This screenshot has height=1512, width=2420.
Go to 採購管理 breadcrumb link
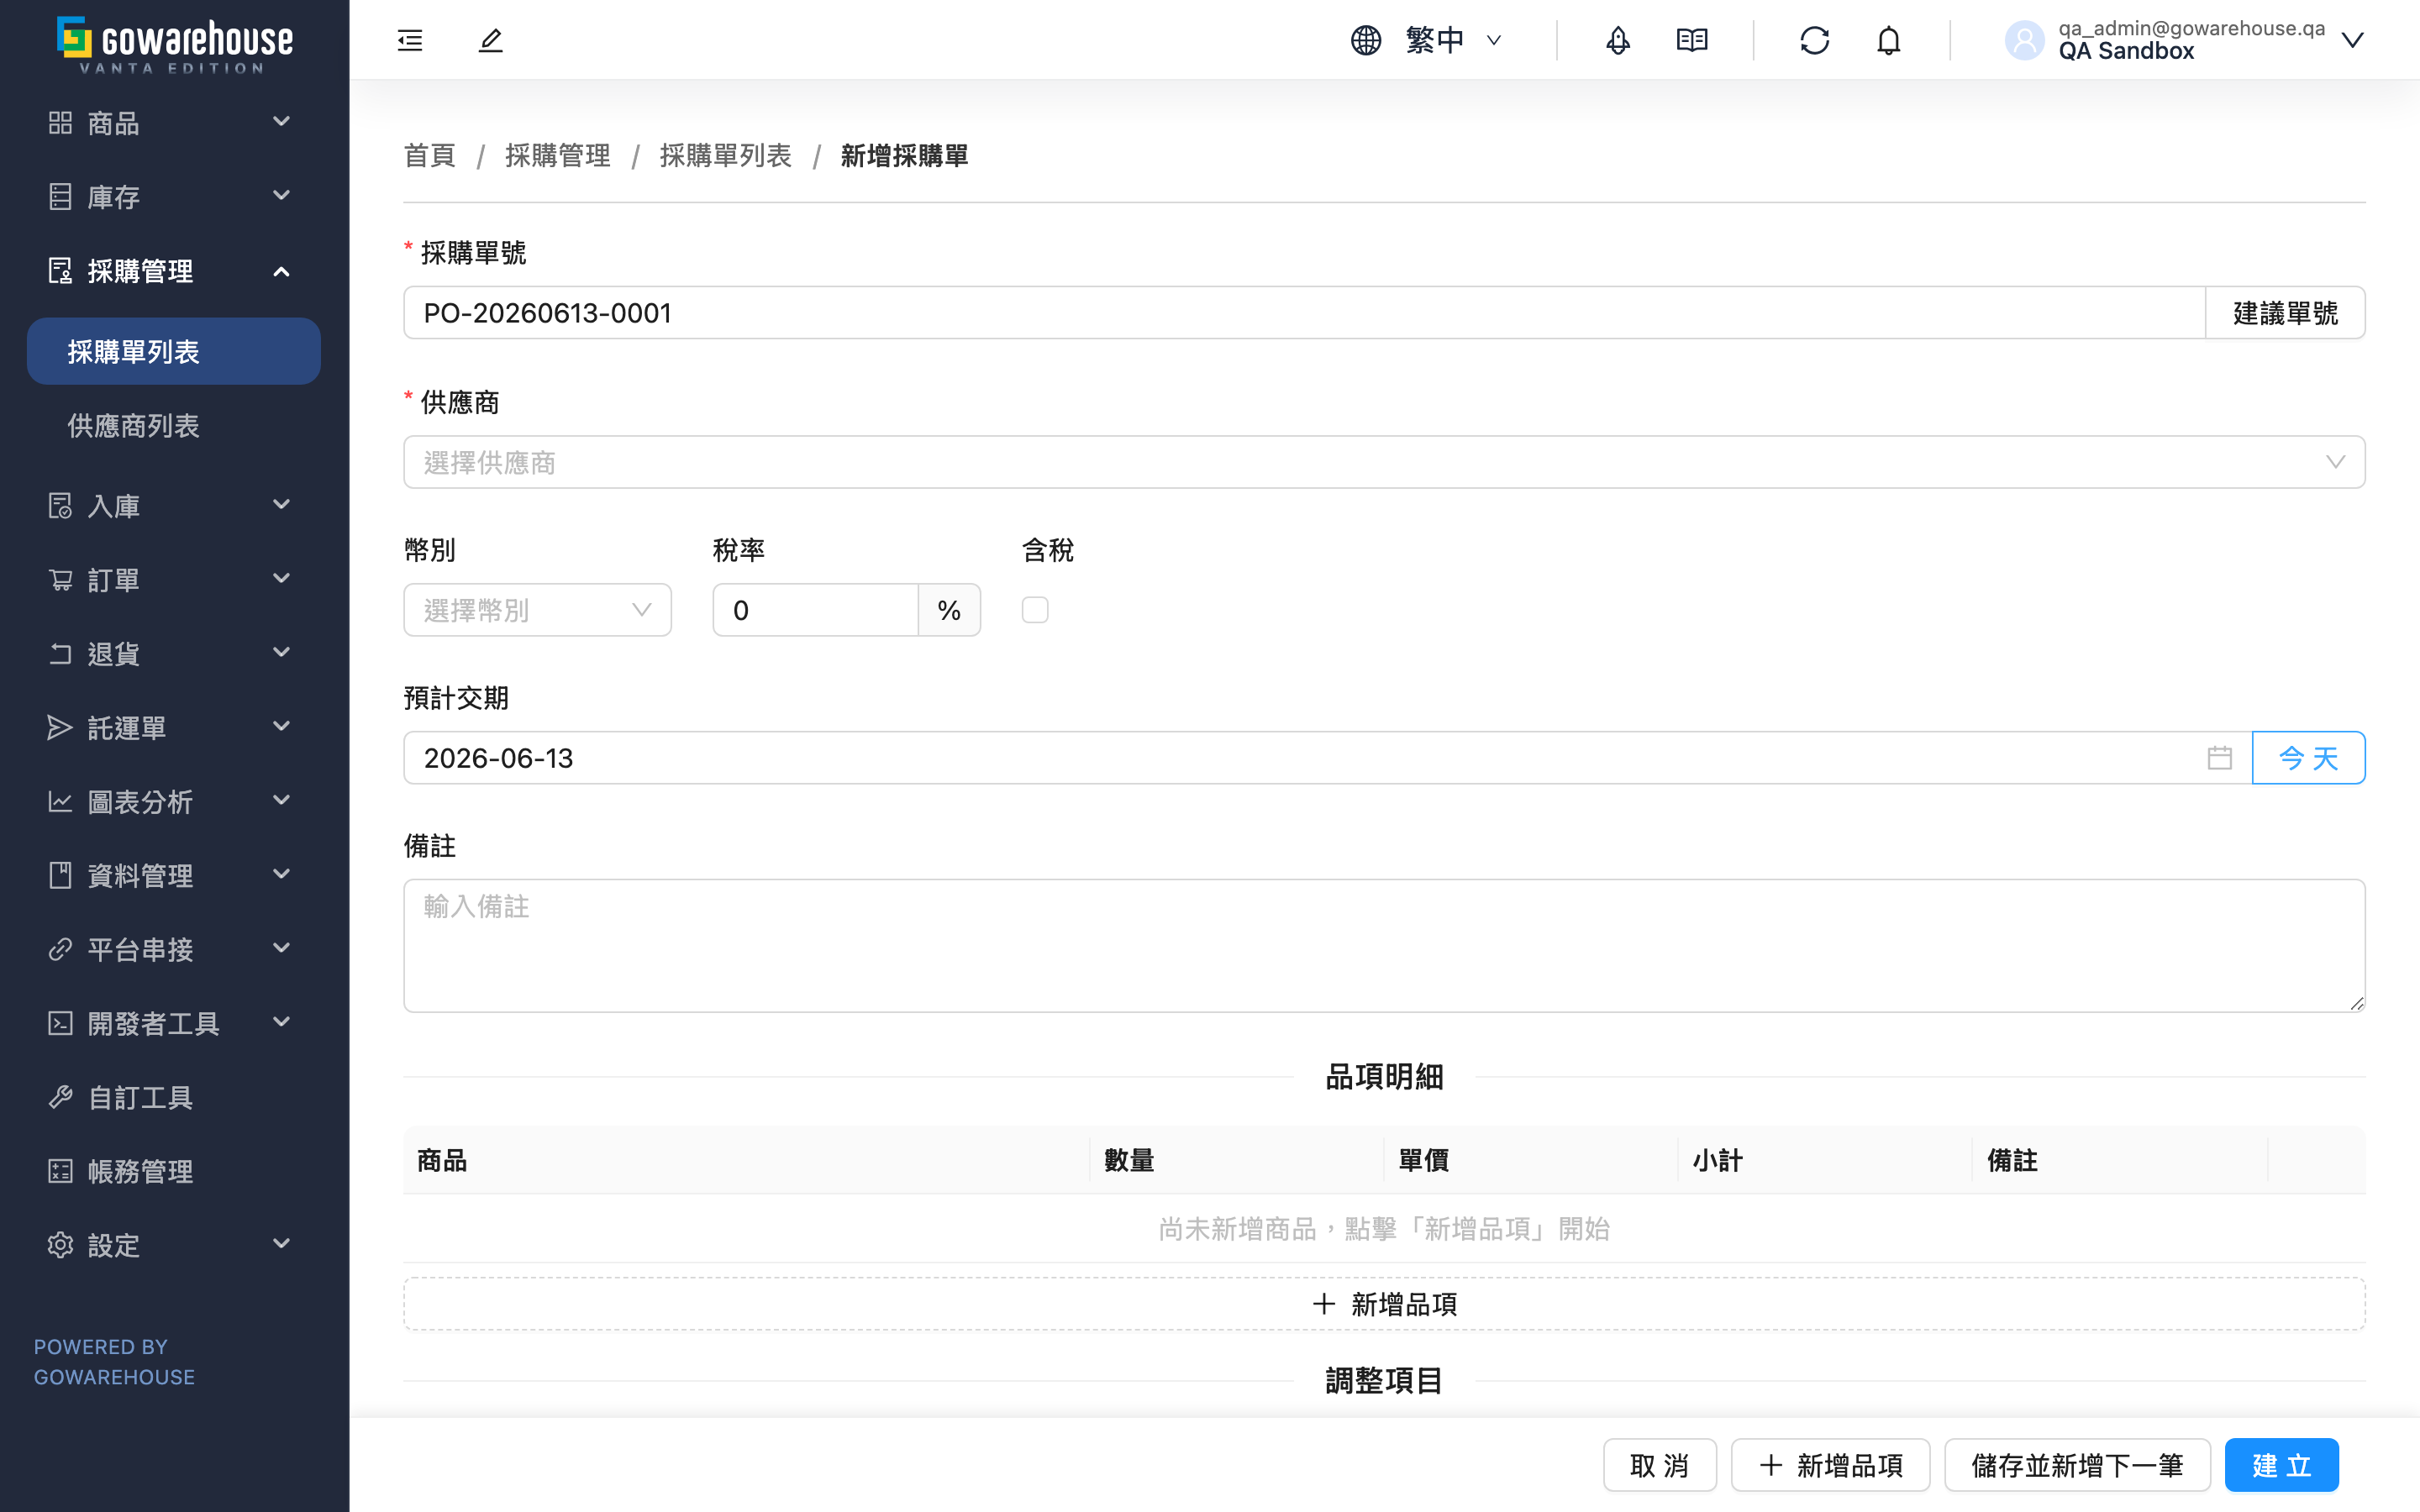coord(558,156)
